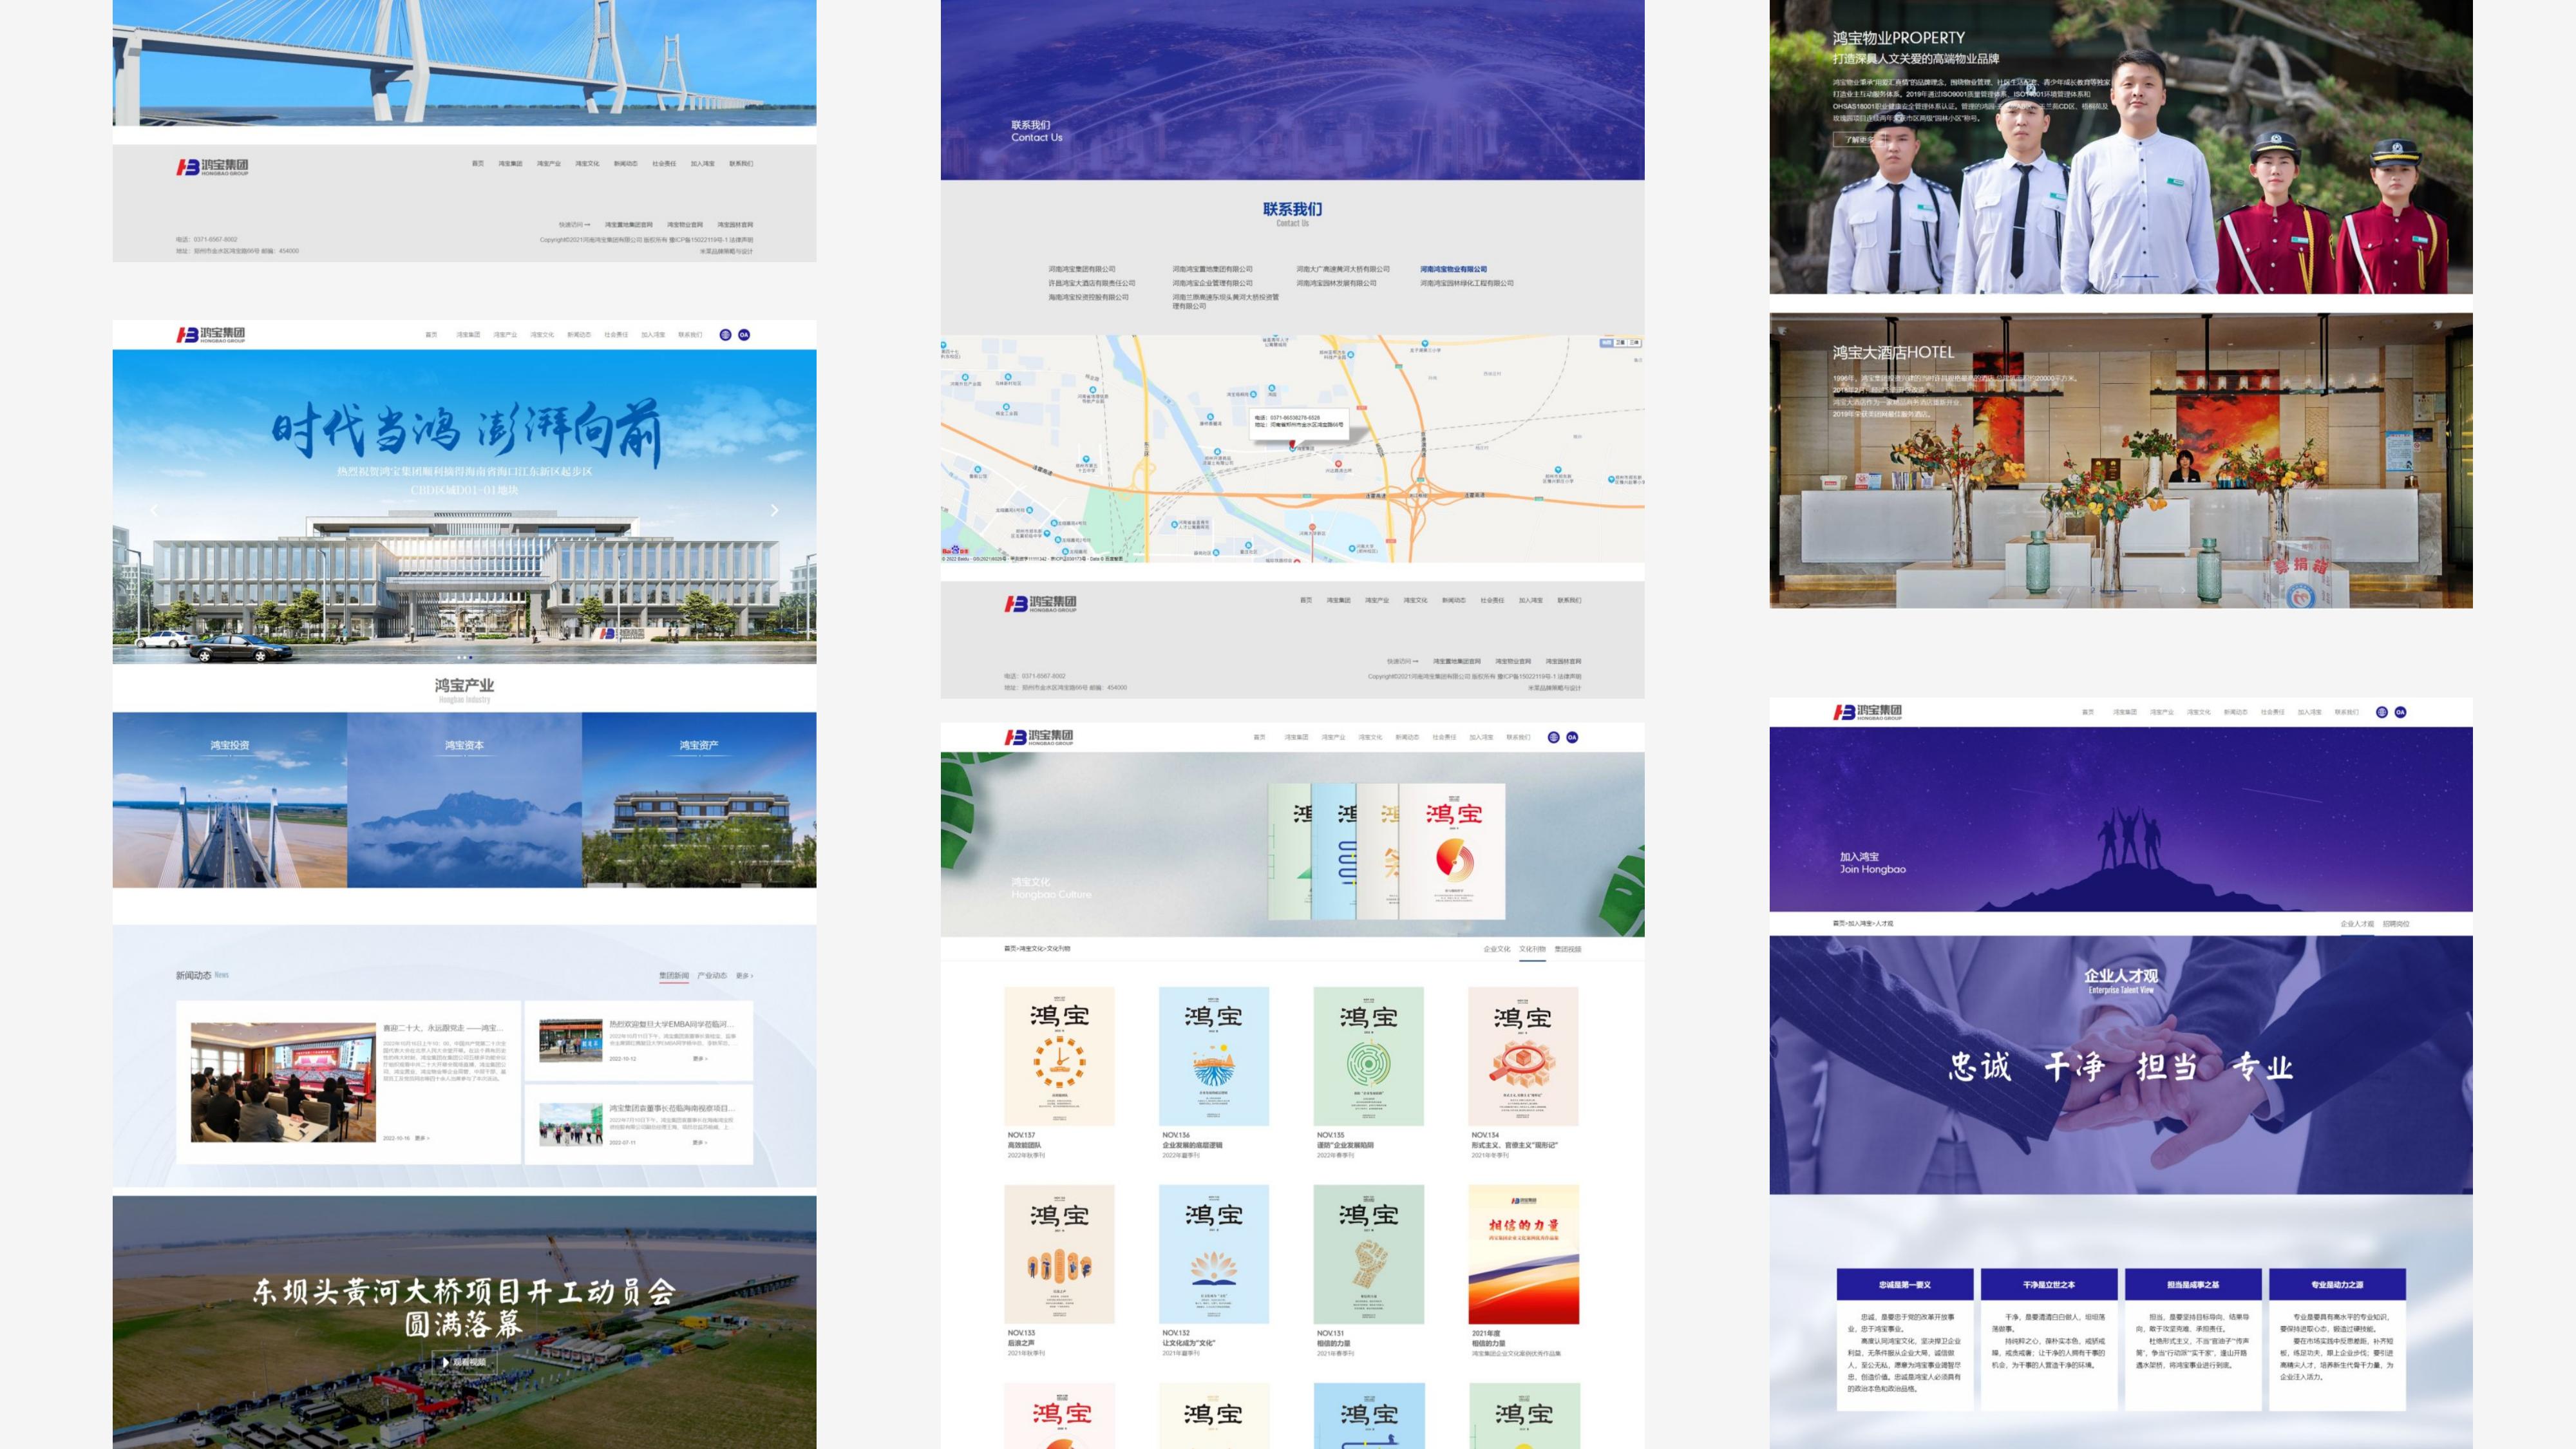Open NOV.132 magazine cover
The image size is (2576, 1449).
coord(1214,1254)
